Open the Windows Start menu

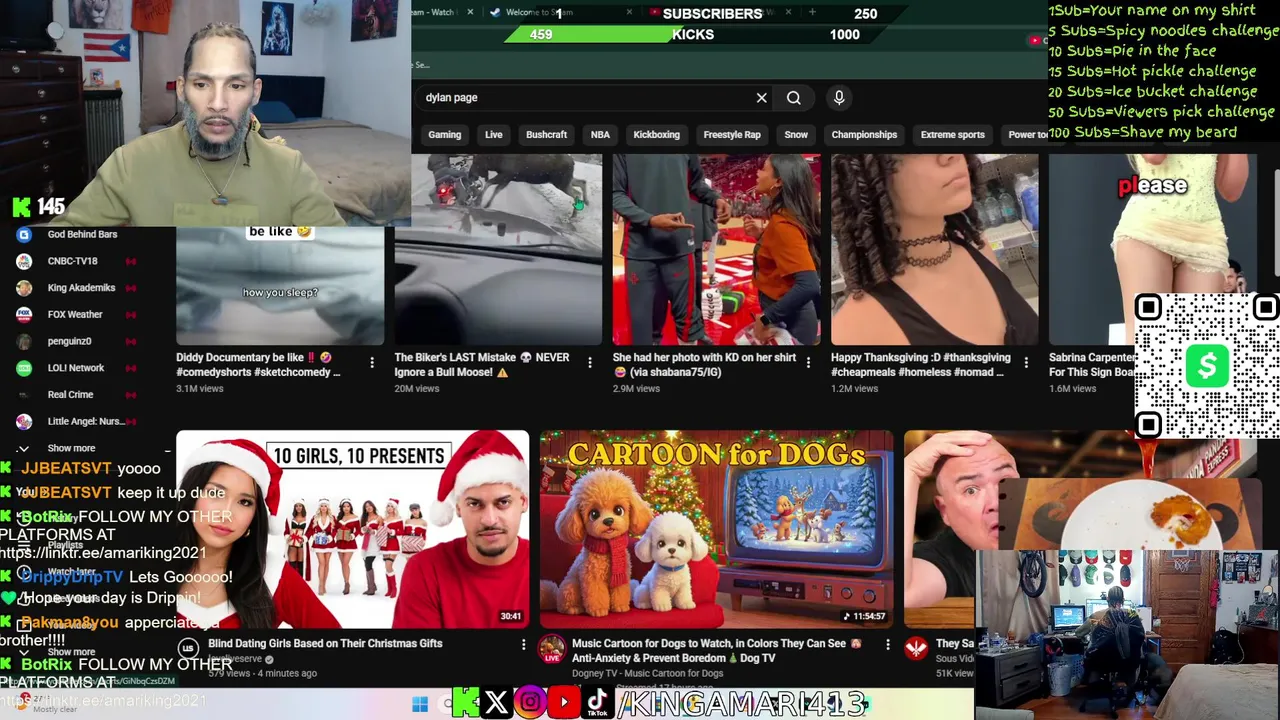(x=420, y=705)
